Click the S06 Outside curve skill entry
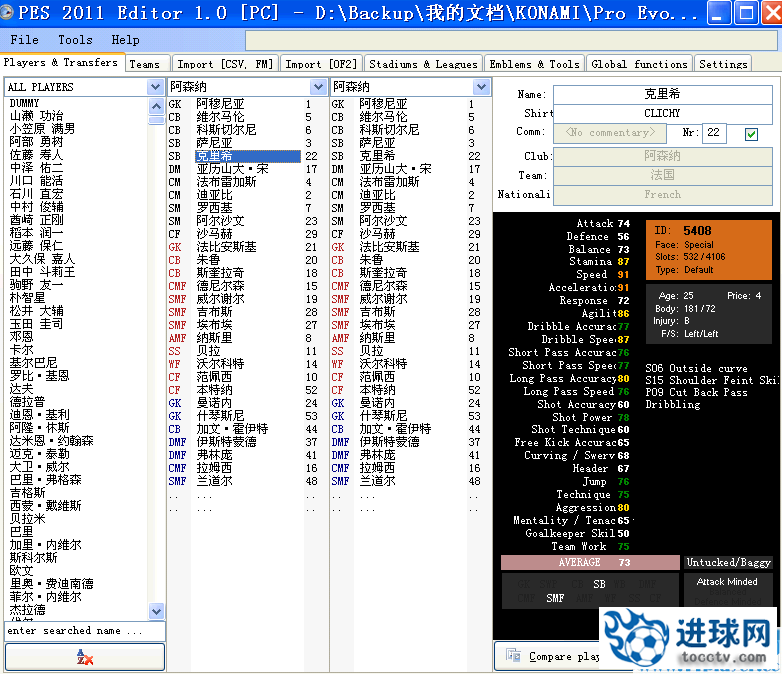This screenshot has width=782, height=674. (x=697, y=368)
